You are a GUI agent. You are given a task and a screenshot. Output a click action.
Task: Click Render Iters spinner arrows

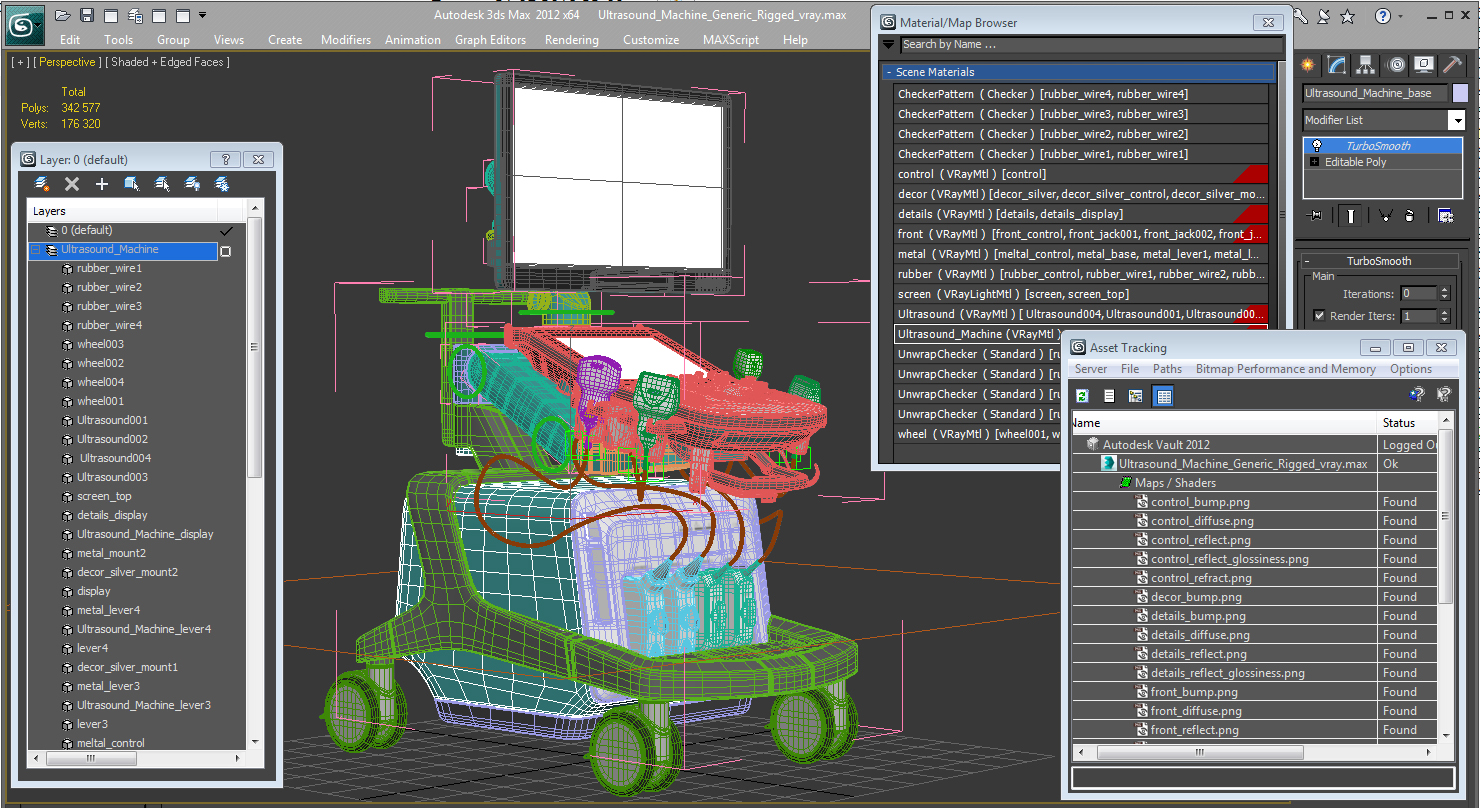[1444, 316]
